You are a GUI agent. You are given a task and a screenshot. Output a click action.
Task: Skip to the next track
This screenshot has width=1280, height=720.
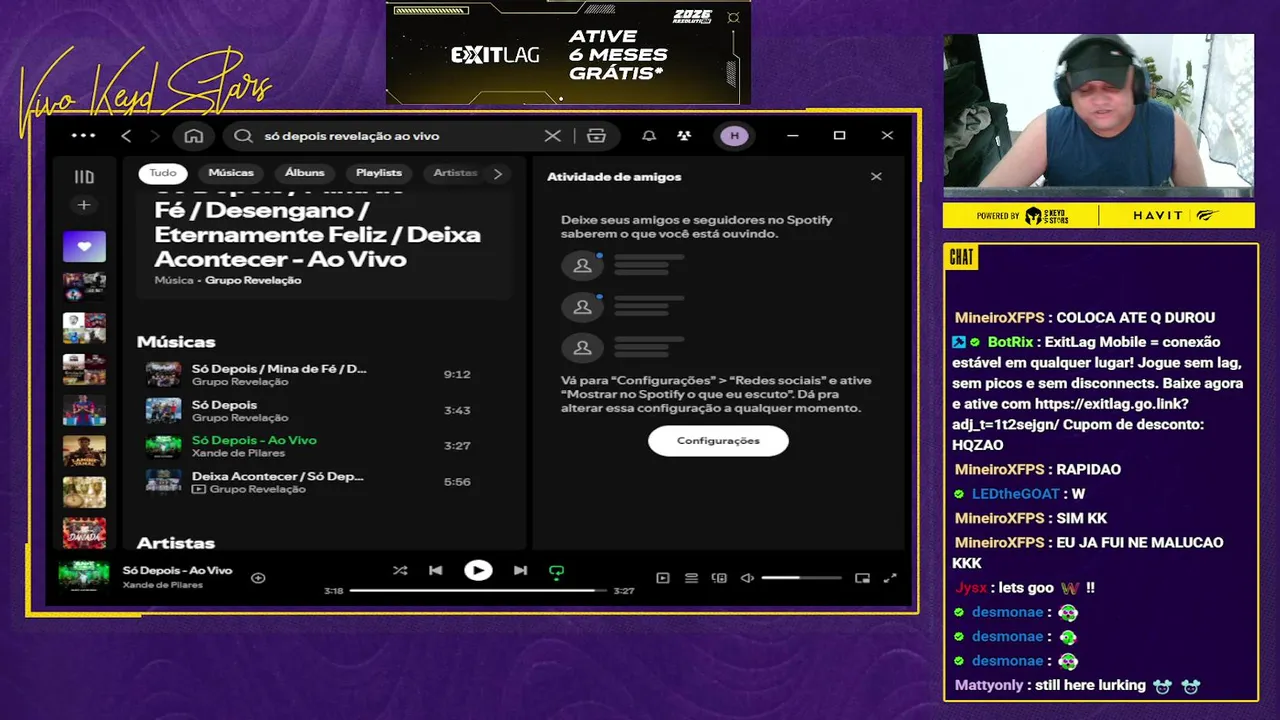click(x=520, y=571)
